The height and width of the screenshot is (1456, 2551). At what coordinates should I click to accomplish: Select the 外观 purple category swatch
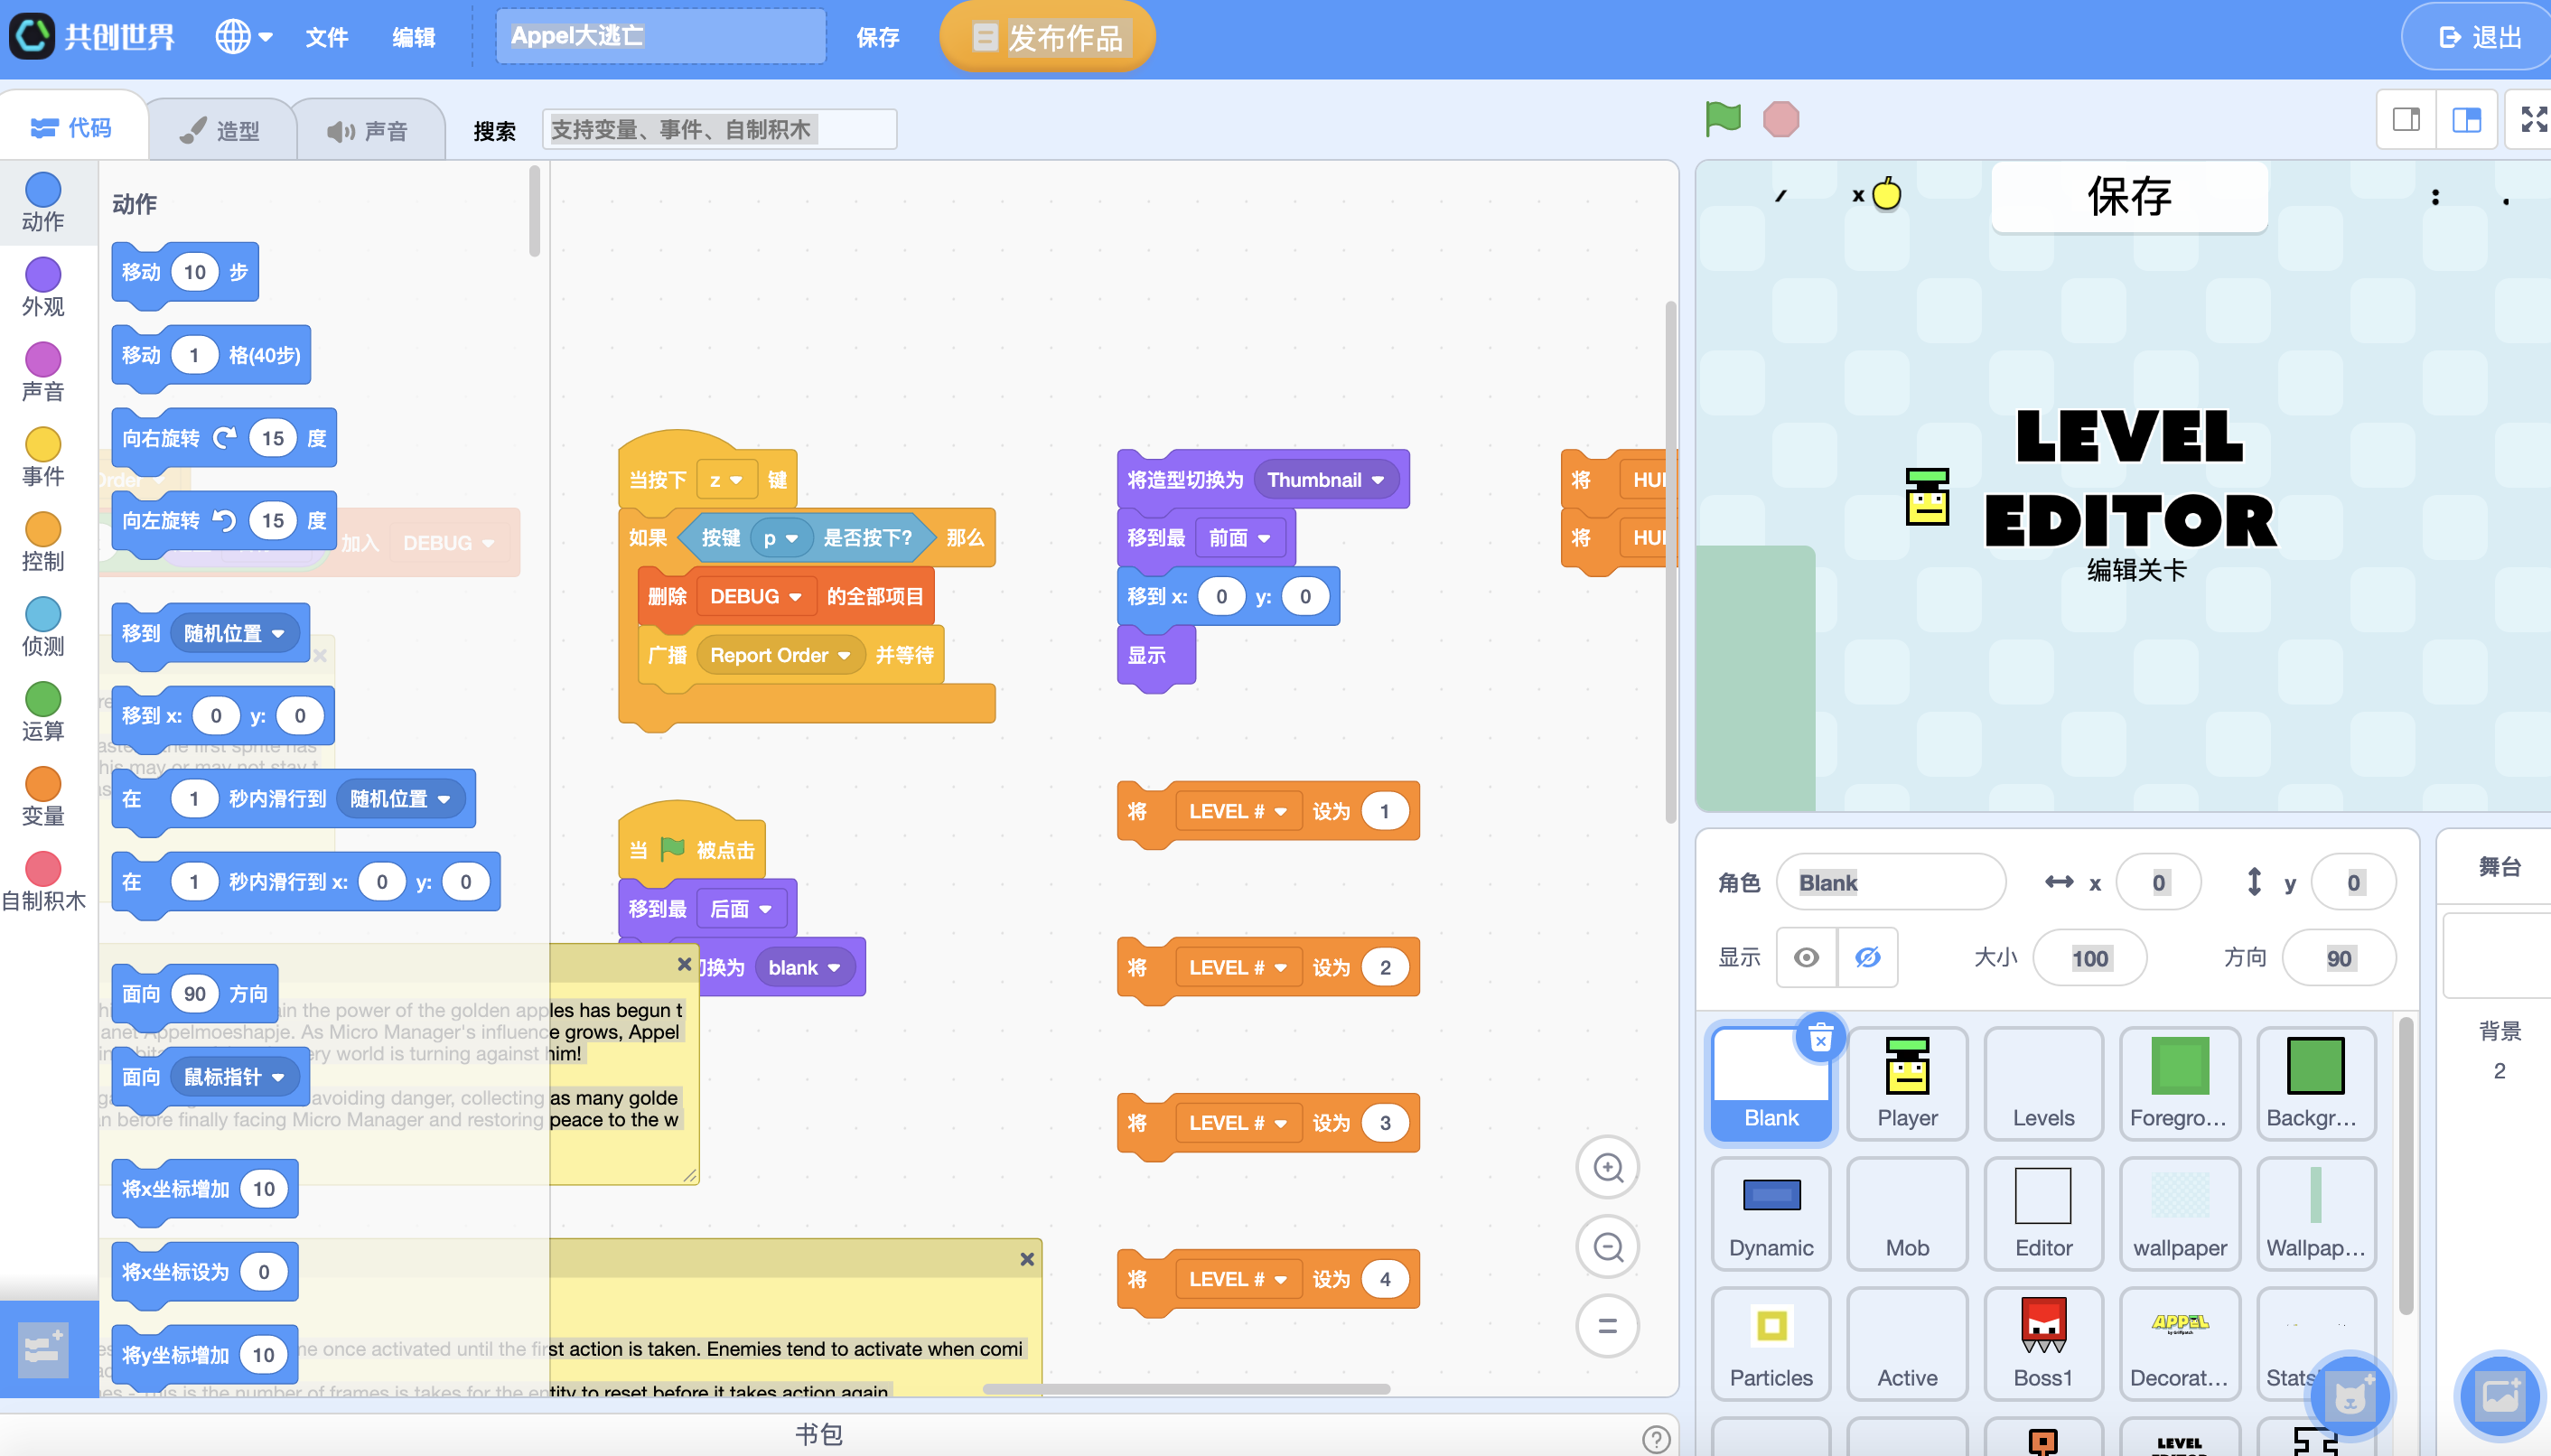coord(43,275)
